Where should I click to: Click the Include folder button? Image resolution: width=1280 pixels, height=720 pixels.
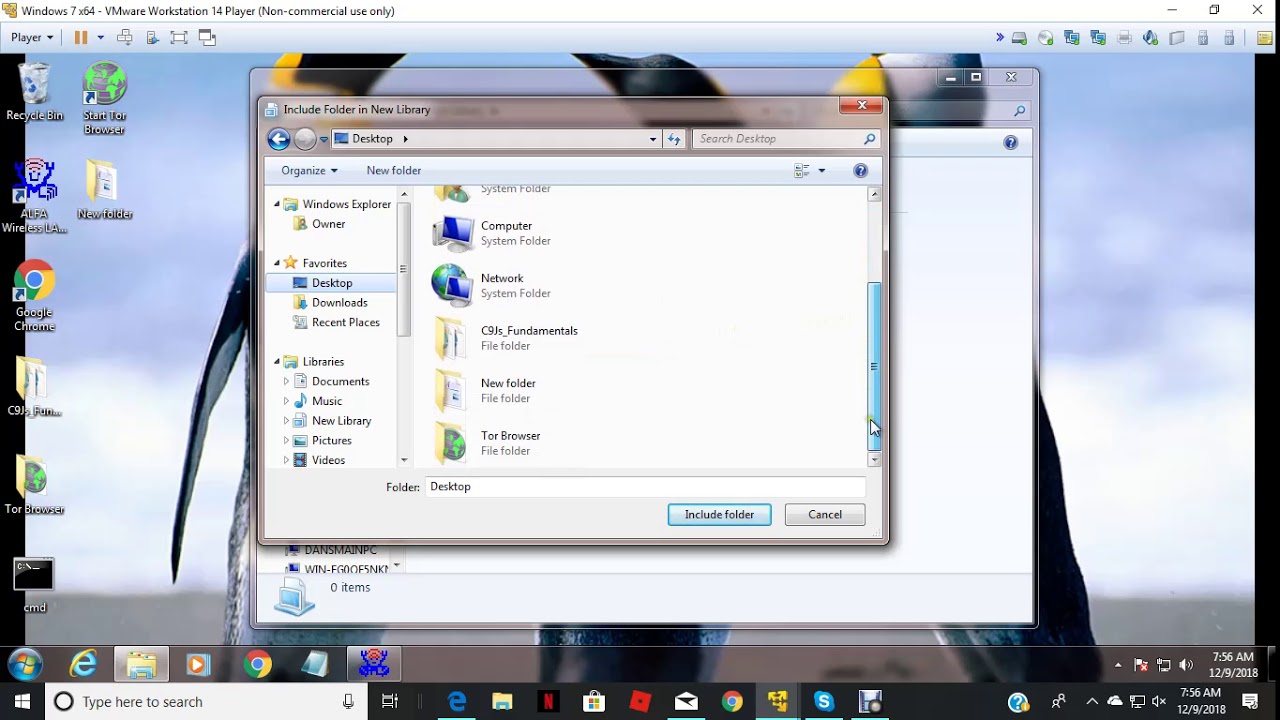point(719,515)
